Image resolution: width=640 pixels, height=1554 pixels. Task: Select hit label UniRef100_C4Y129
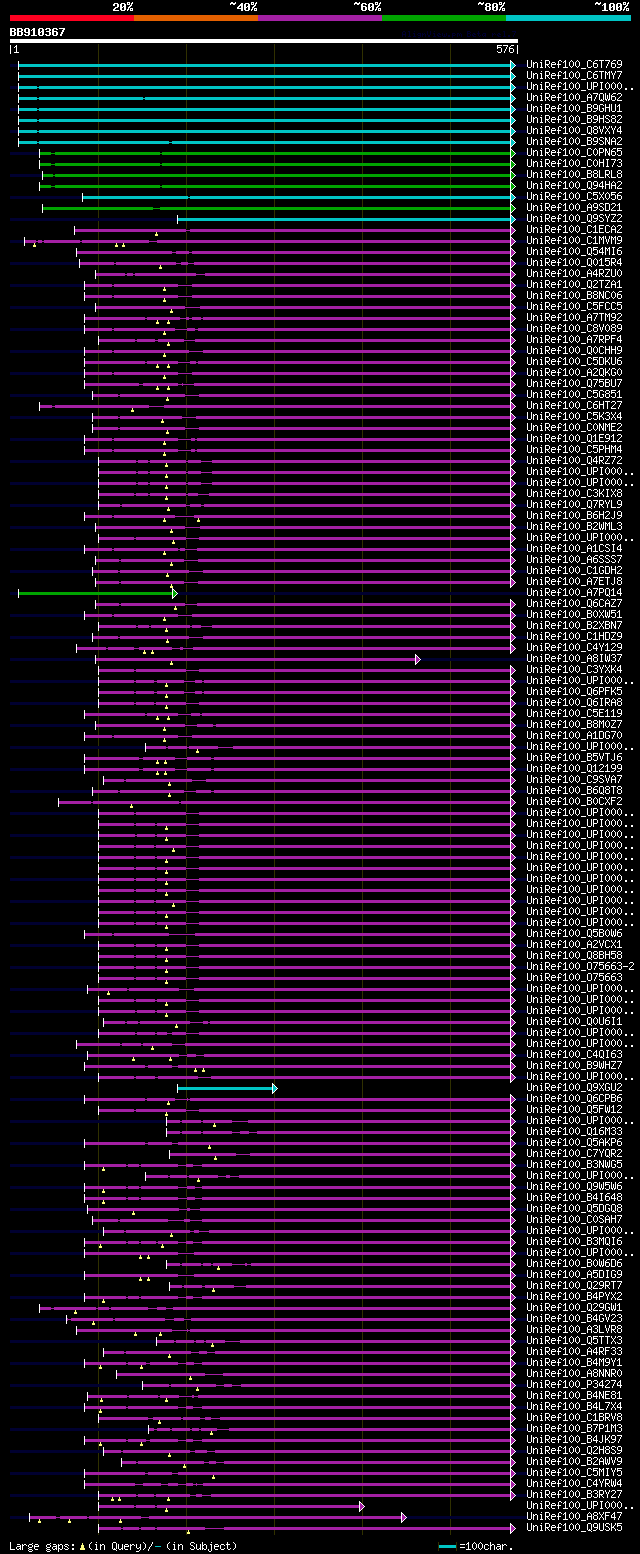click(574, 647)
